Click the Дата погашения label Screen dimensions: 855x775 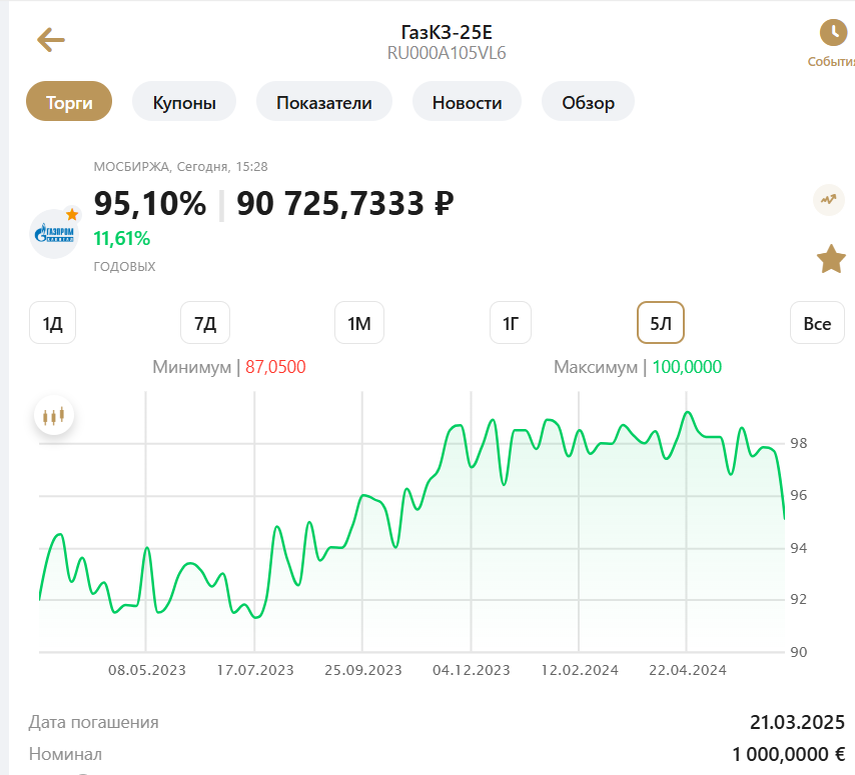pos(94,722)
